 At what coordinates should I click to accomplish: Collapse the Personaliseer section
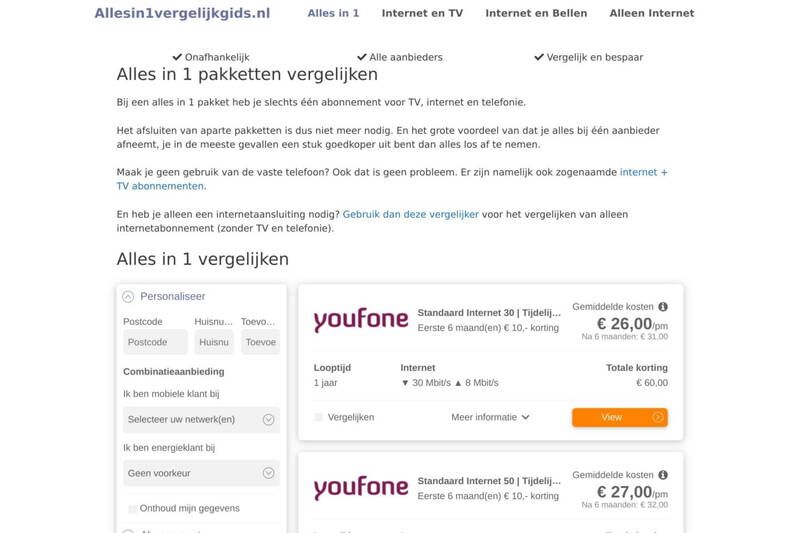point(128,297)
